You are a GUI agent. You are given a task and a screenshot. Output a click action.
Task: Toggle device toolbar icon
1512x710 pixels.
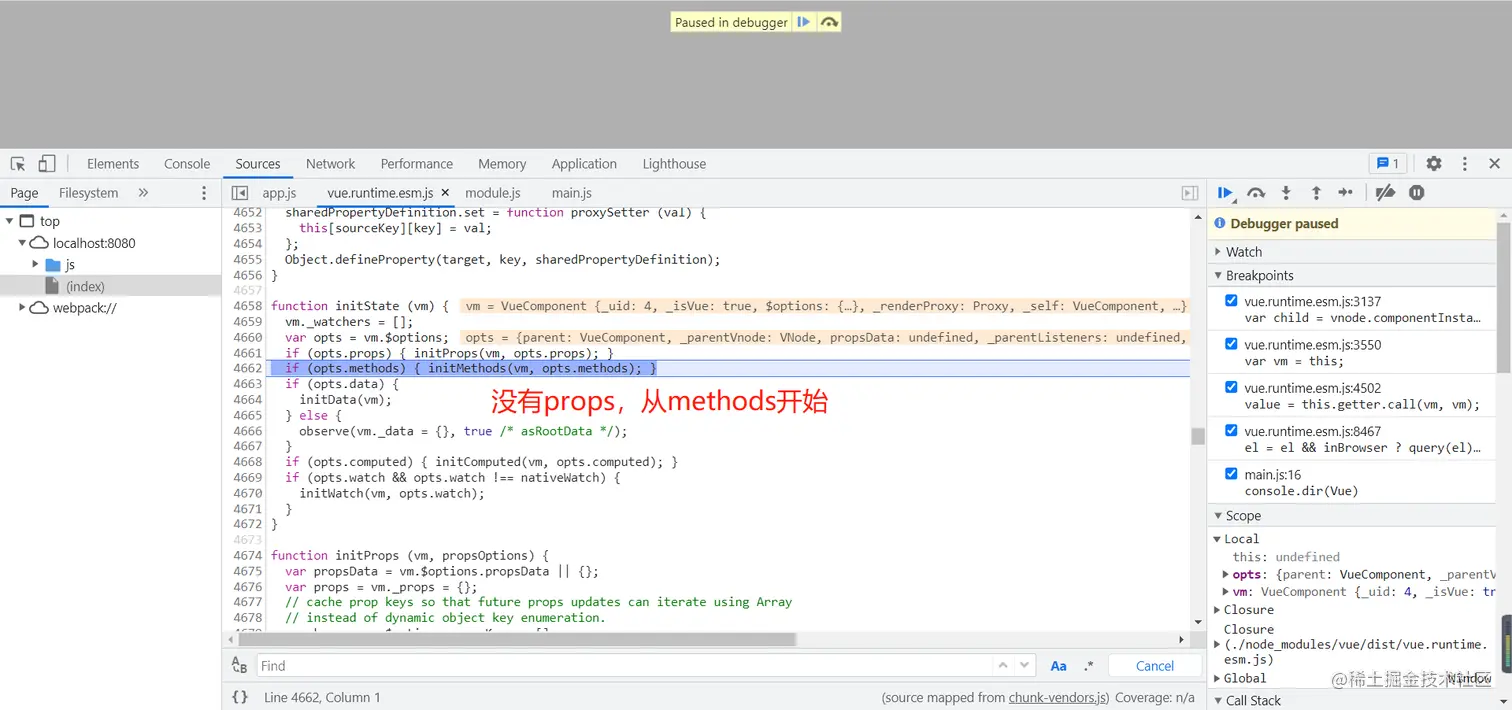[x=47, y=164]
